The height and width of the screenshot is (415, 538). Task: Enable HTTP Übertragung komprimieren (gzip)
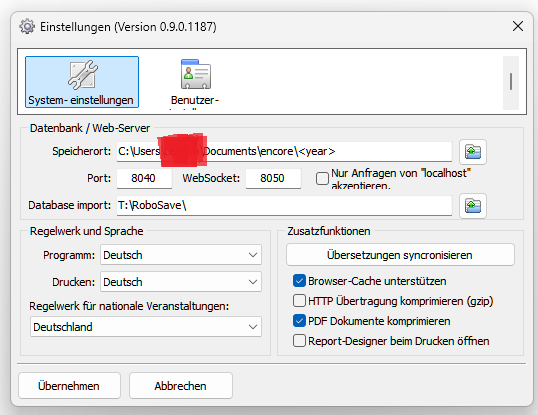click(x=299, y=300)
